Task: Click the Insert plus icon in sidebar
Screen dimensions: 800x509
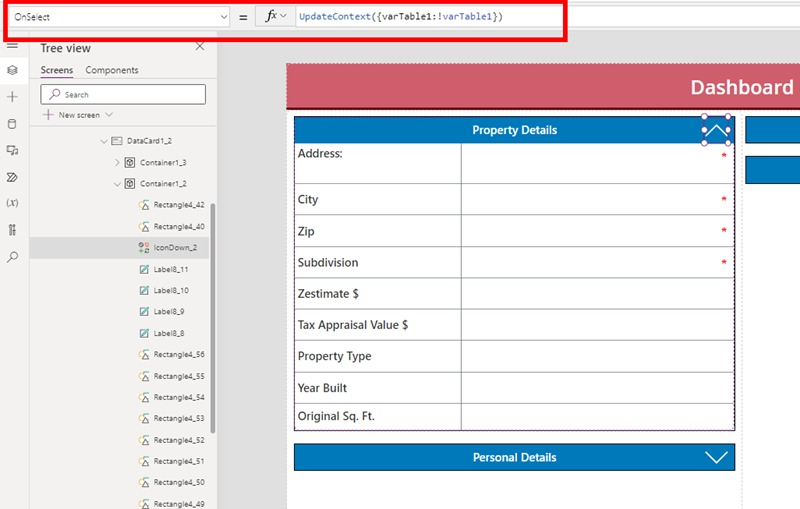Action: [x=13, y=97]
